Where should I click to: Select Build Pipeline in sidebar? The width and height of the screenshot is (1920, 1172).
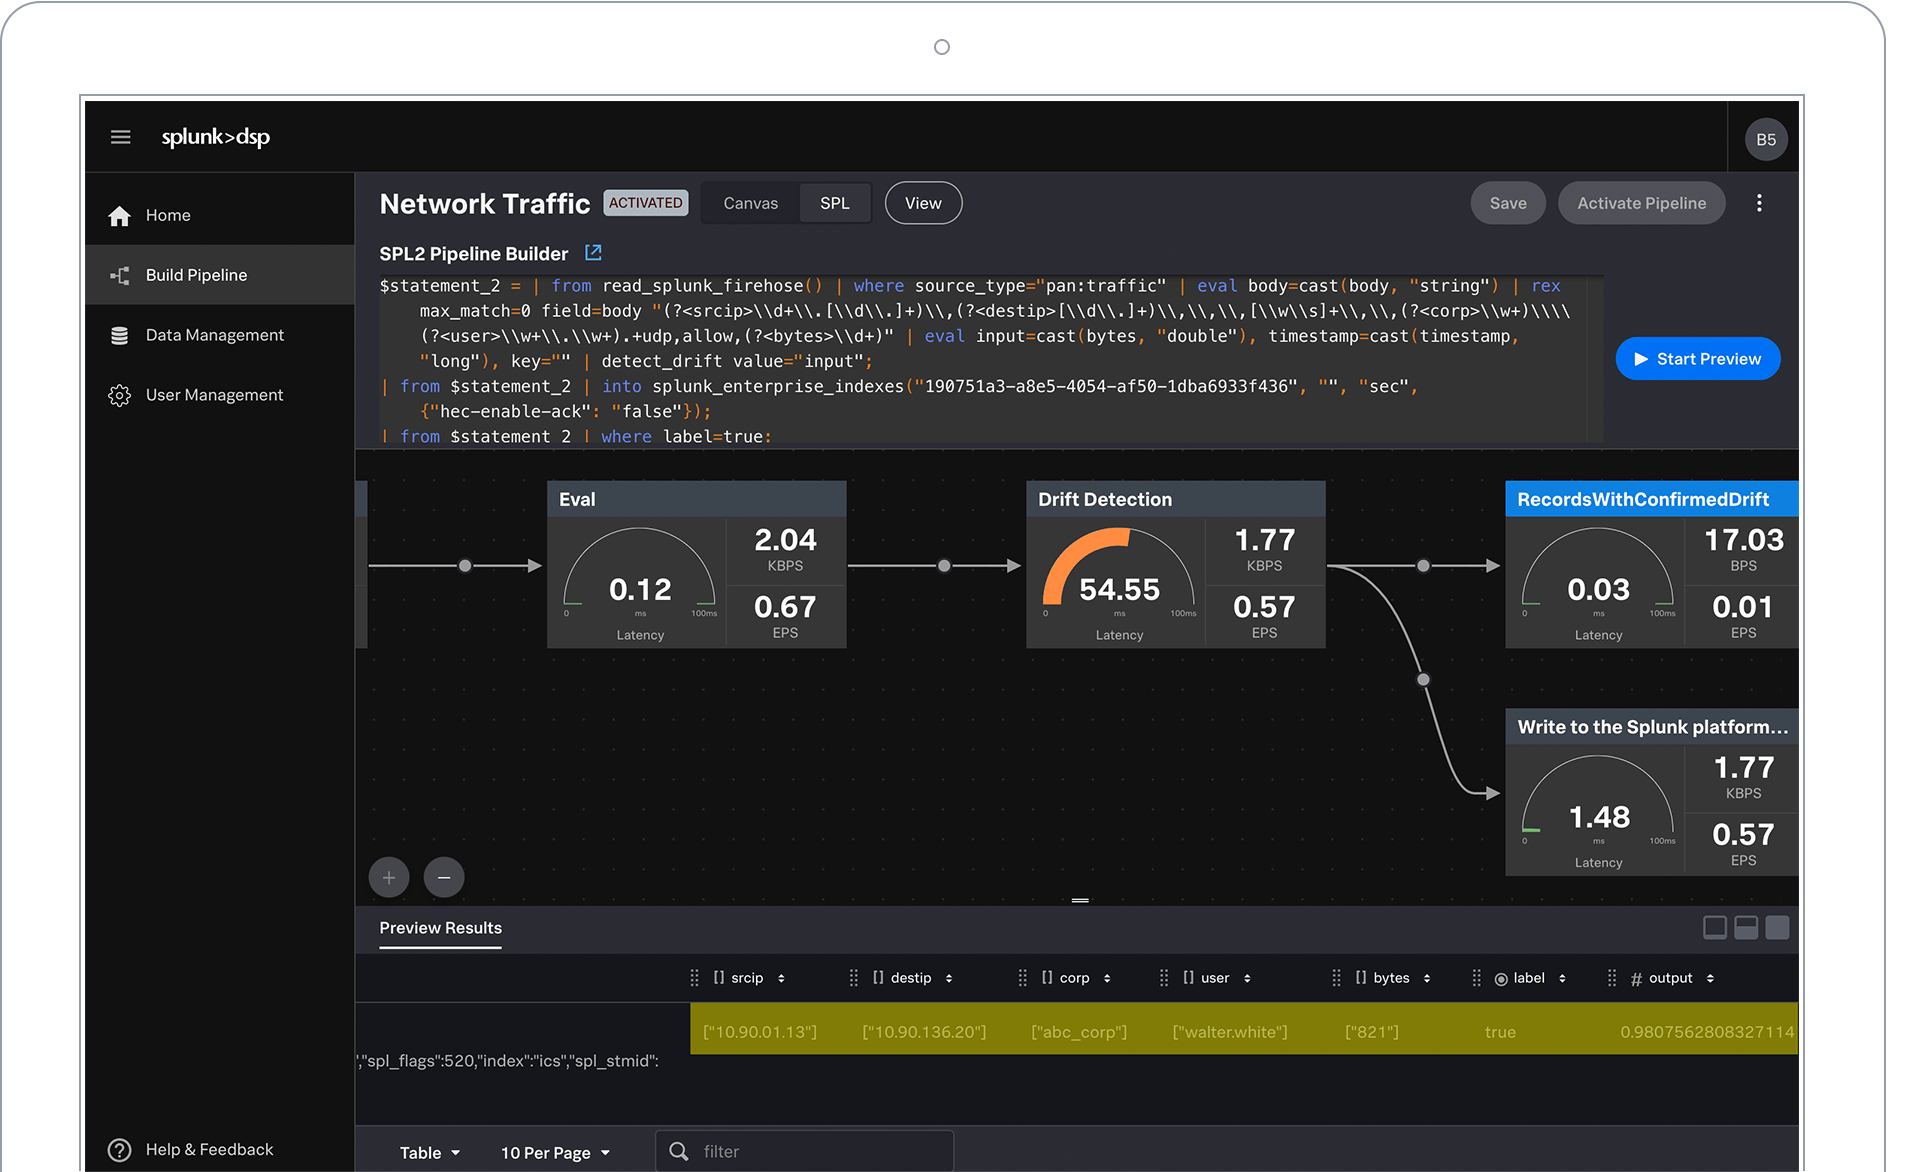pyautogui.click(x=220, y=275)
